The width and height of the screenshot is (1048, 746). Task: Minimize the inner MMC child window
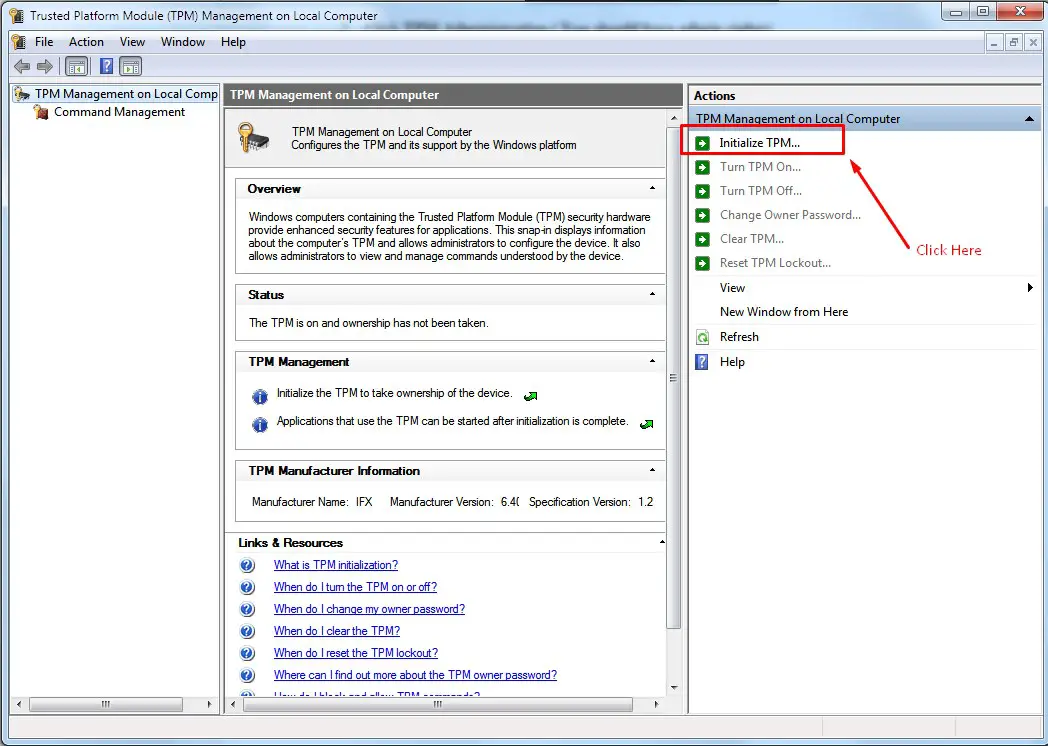coord(995,42)
